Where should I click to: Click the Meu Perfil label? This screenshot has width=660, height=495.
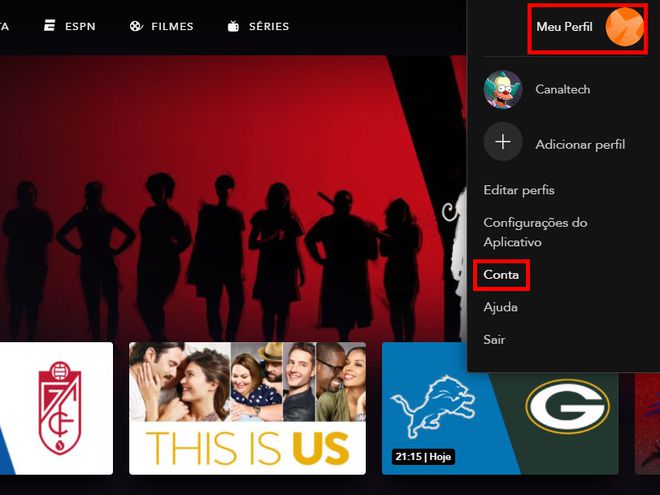pos(564,27)
